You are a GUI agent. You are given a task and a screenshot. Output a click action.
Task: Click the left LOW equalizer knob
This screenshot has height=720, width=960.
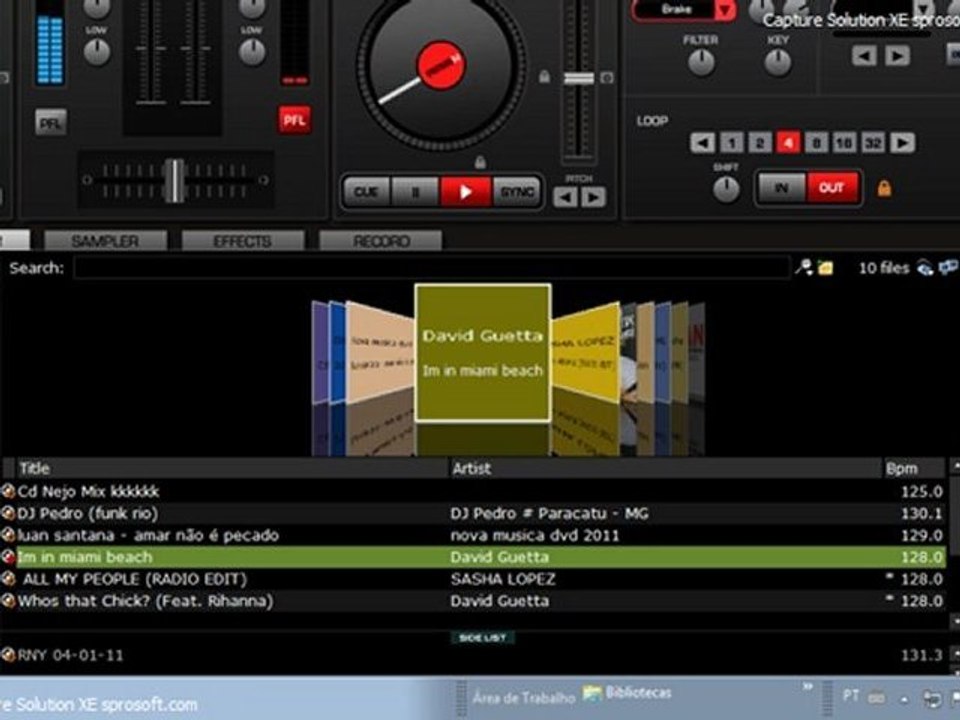pos(97,53)
